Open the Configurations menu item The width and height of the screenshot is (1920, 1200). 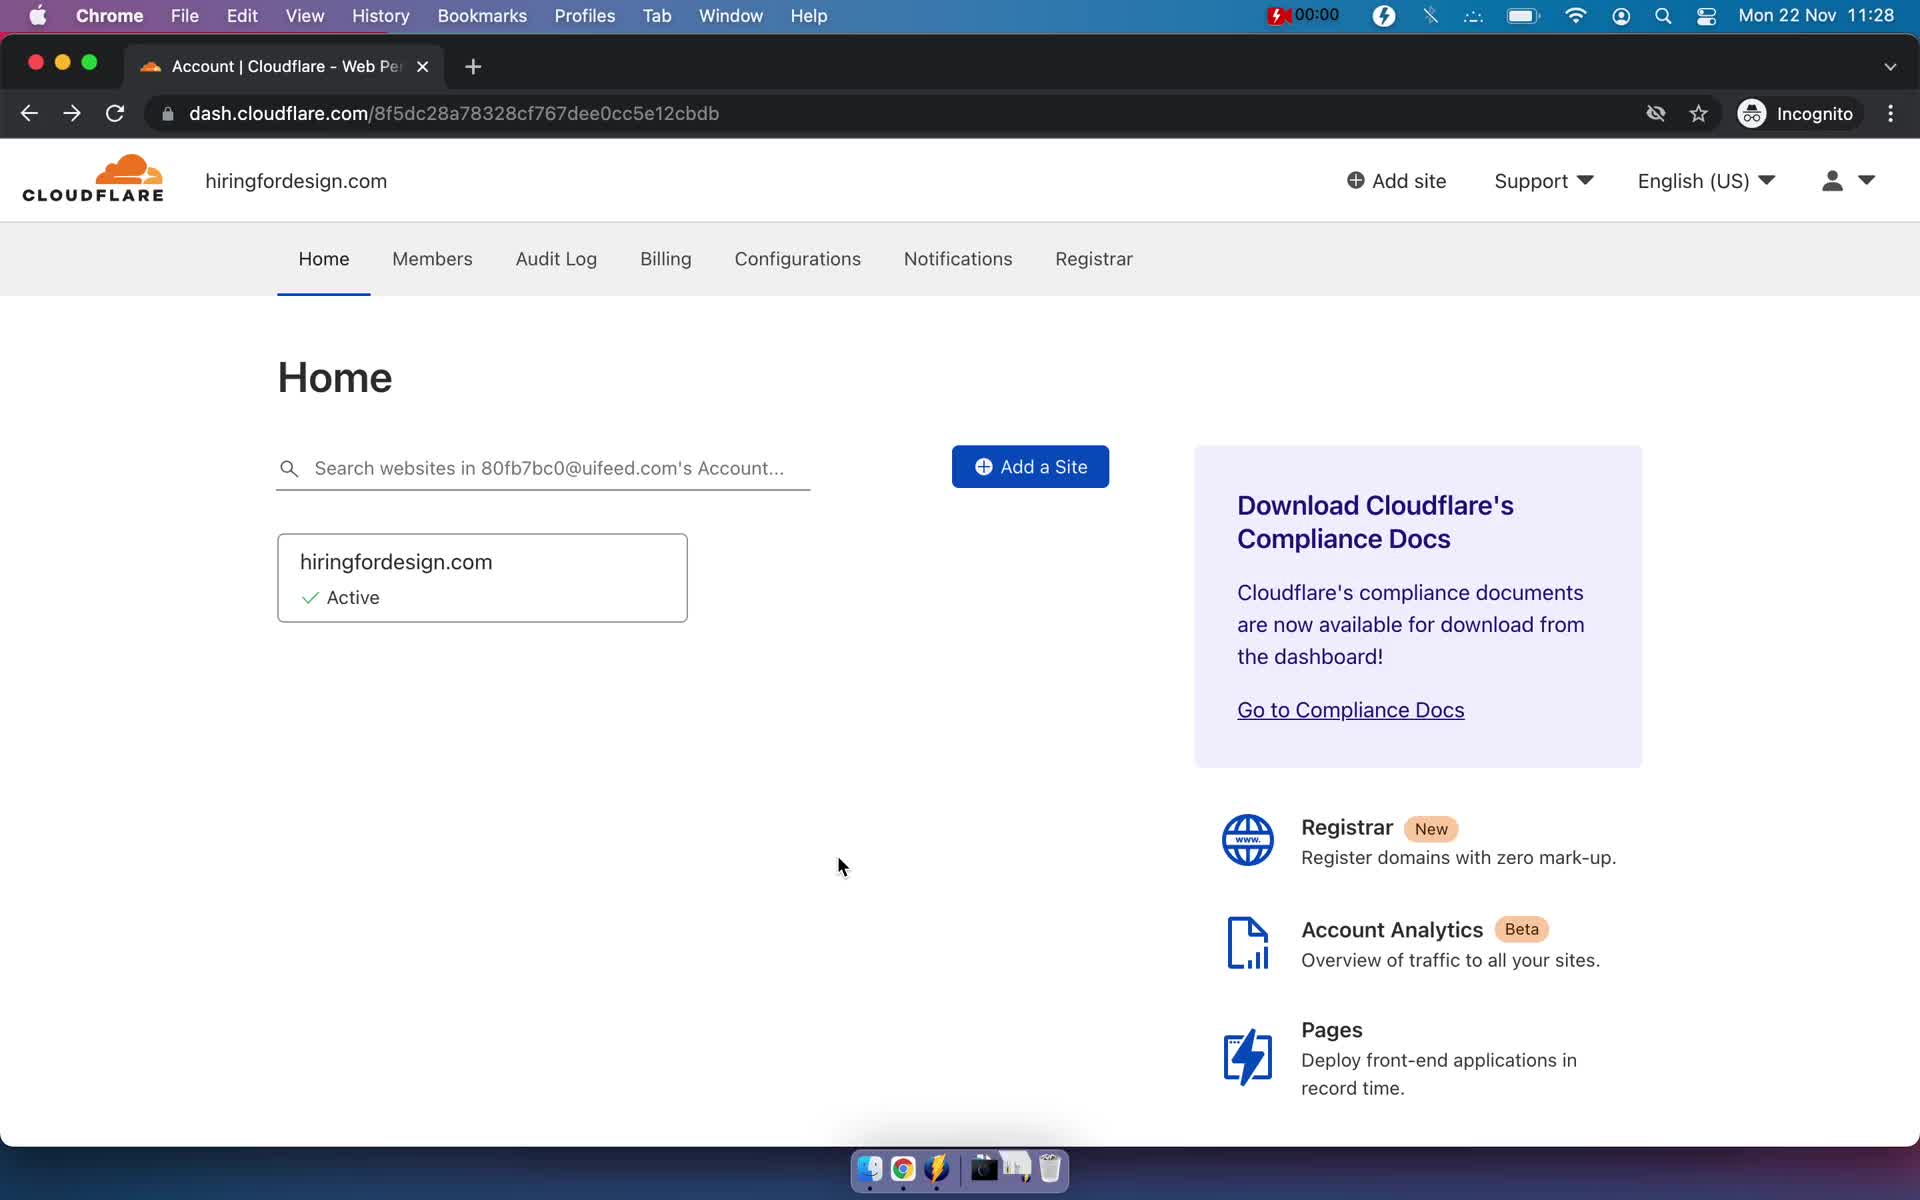tap(798, 259)
